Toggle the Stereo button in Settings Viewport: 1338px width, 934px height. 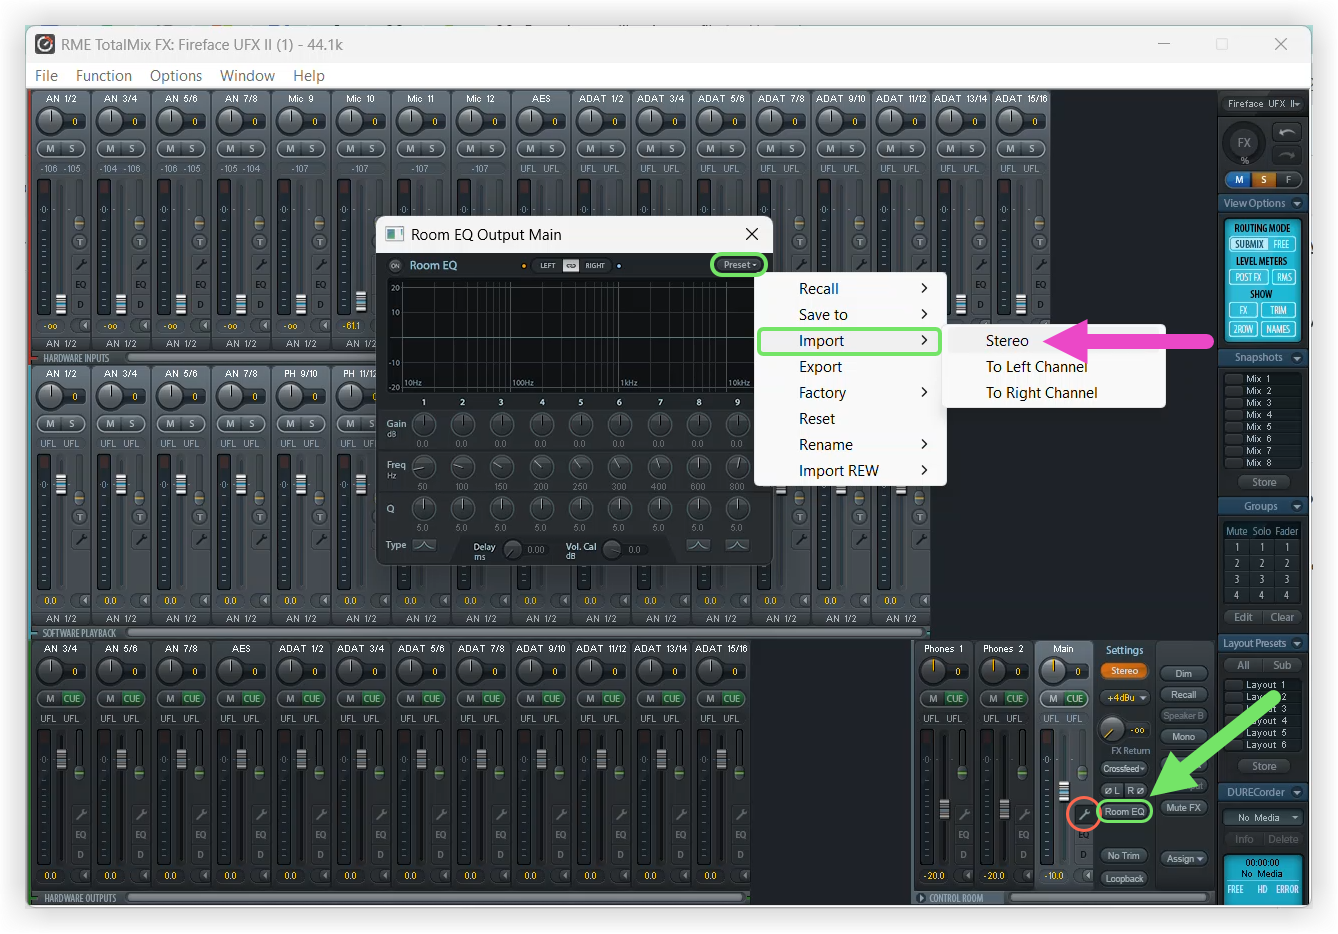[1124, 671]
